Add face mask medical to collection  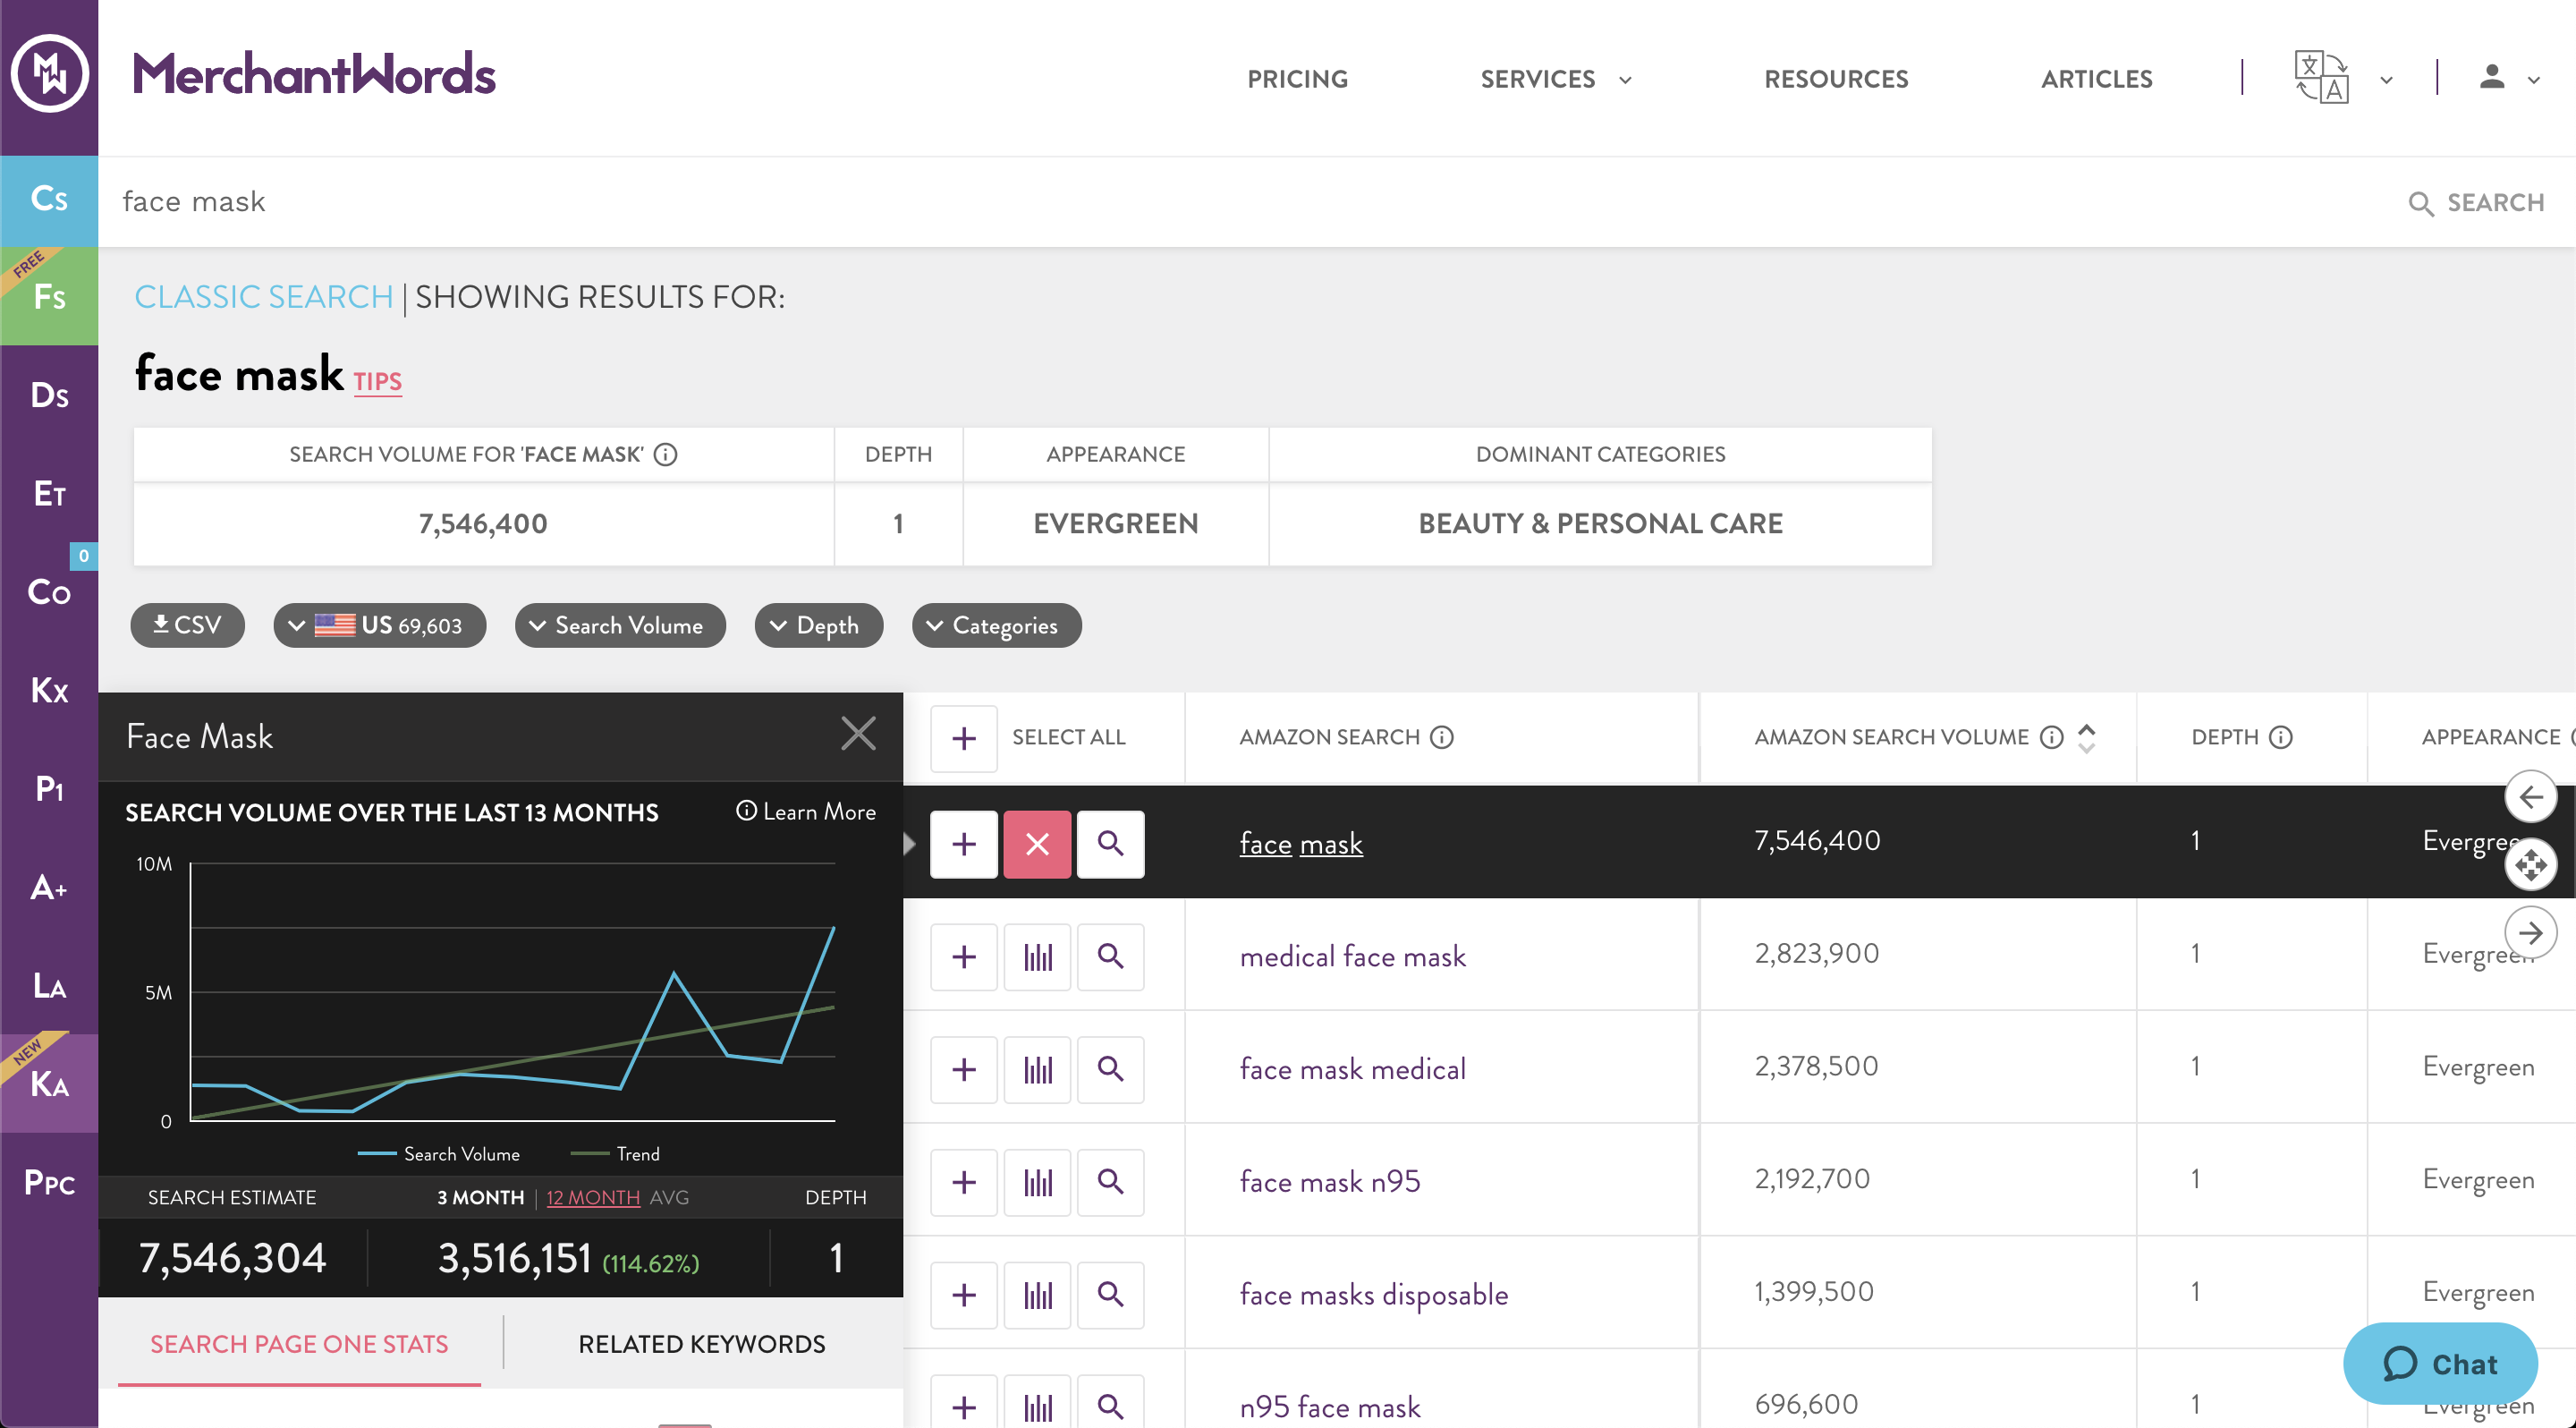click(963, 1070)
